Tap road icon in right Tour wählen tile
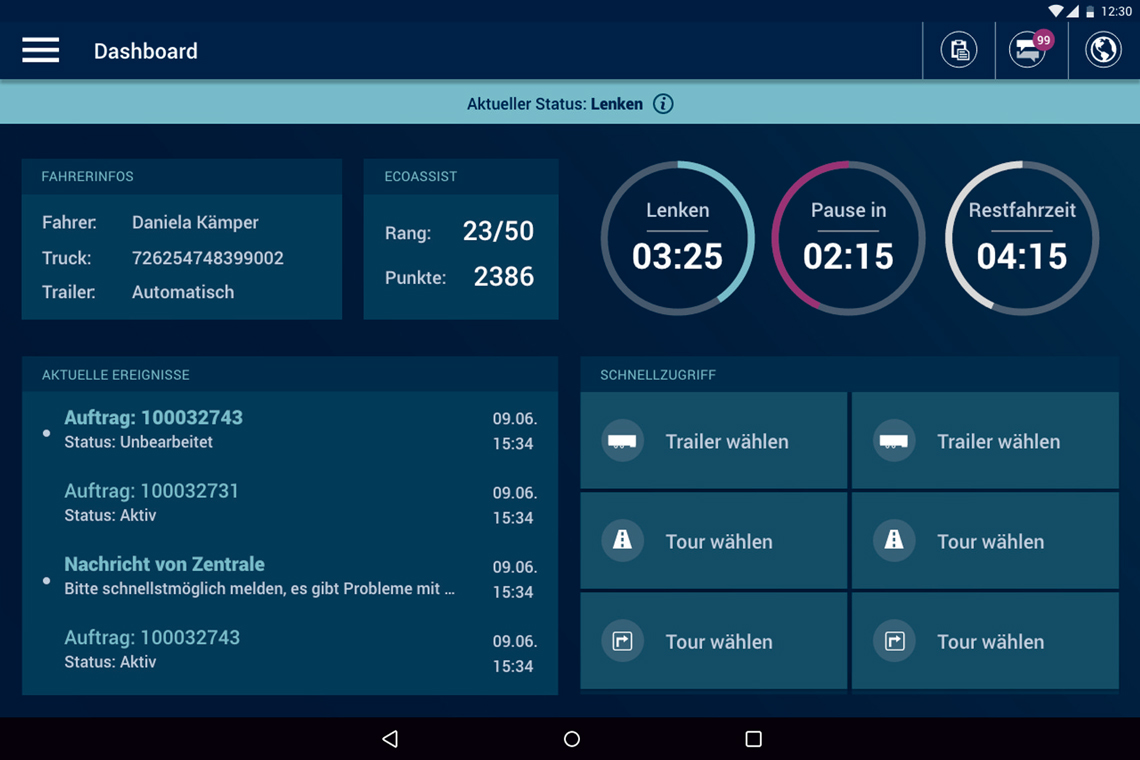 tap(894, 540)
